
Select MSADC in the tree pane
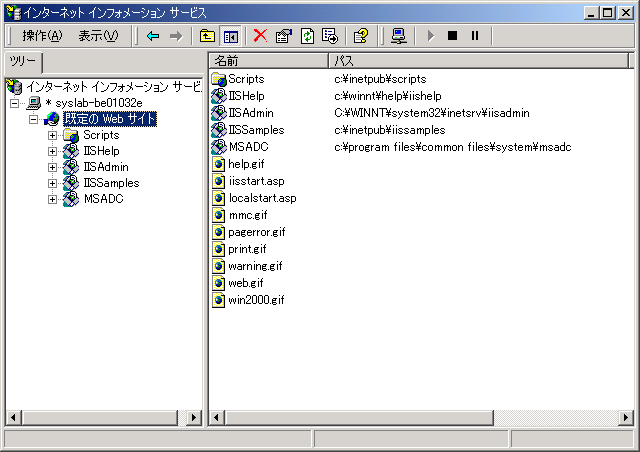pyautogui.click(x=104, y=199)
